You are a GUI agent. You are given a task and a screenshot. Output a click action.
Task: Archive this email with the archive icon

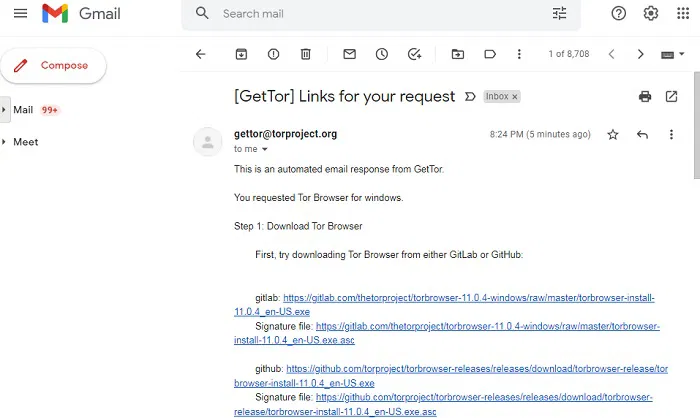click(x=241, y=54)
